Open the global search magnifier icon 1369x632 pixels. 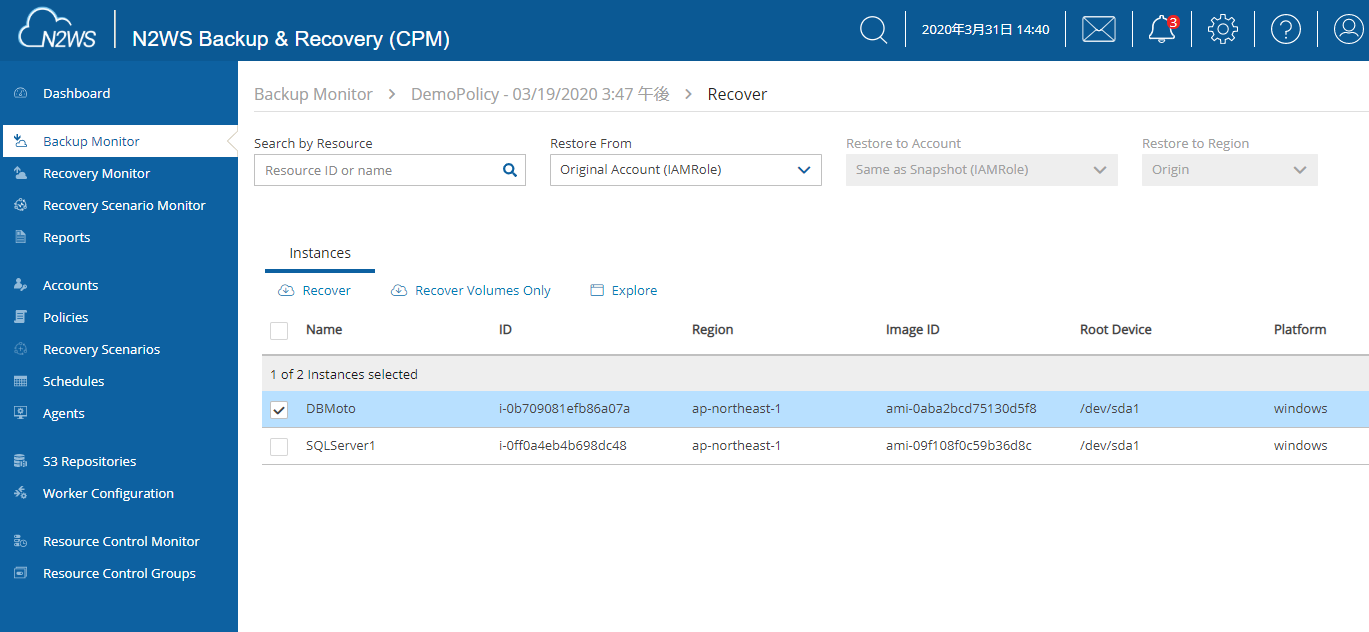pyautogui.click(x=874, y=30)
